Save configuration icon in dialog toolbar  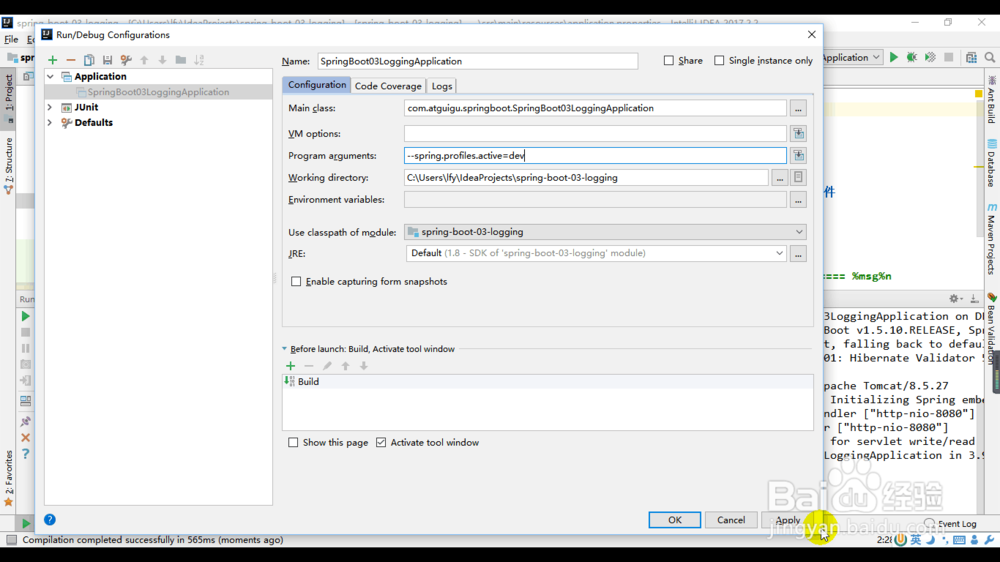[107, 60]
